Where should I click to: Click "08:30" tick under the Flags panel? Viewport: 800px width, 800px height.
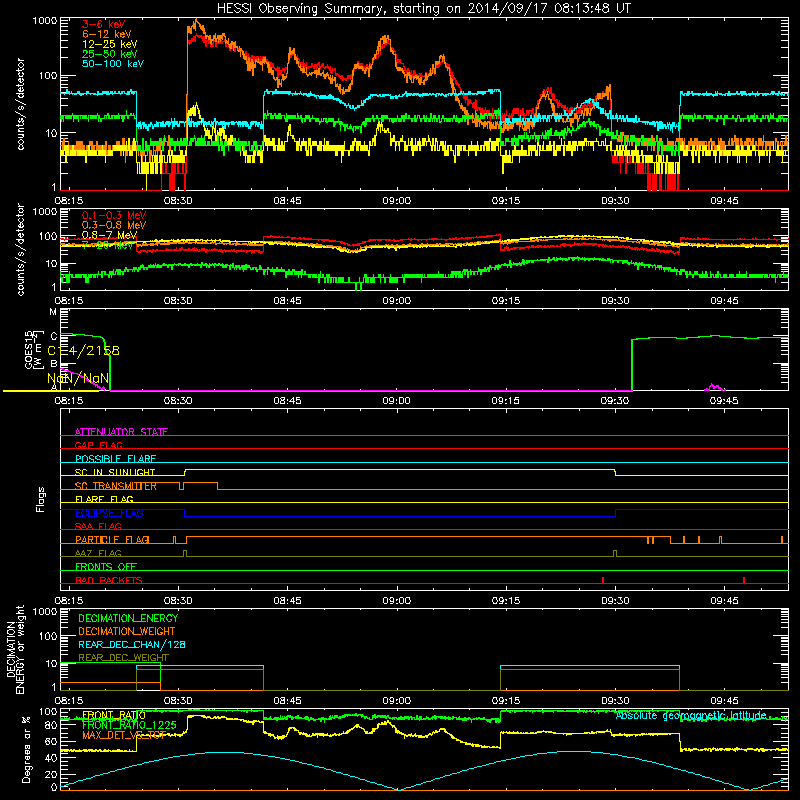[x=178, y=601]
